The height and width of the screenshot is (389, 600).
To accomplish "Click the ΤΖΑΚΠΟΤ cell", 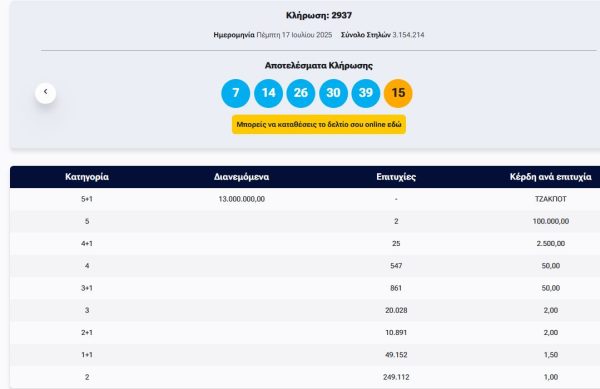I will click(551, 199).
